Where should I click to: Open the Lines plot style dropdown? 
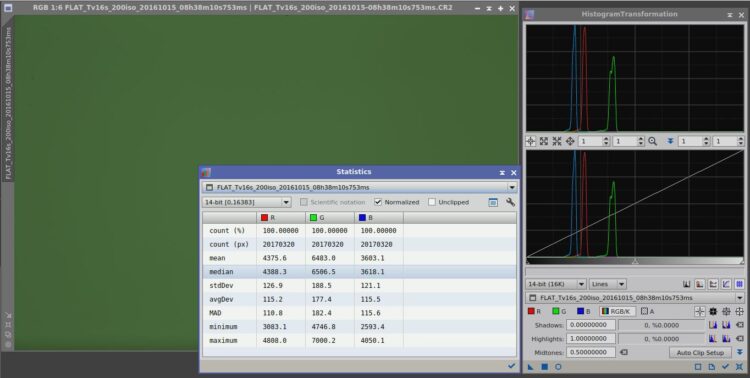coord(607,284)
